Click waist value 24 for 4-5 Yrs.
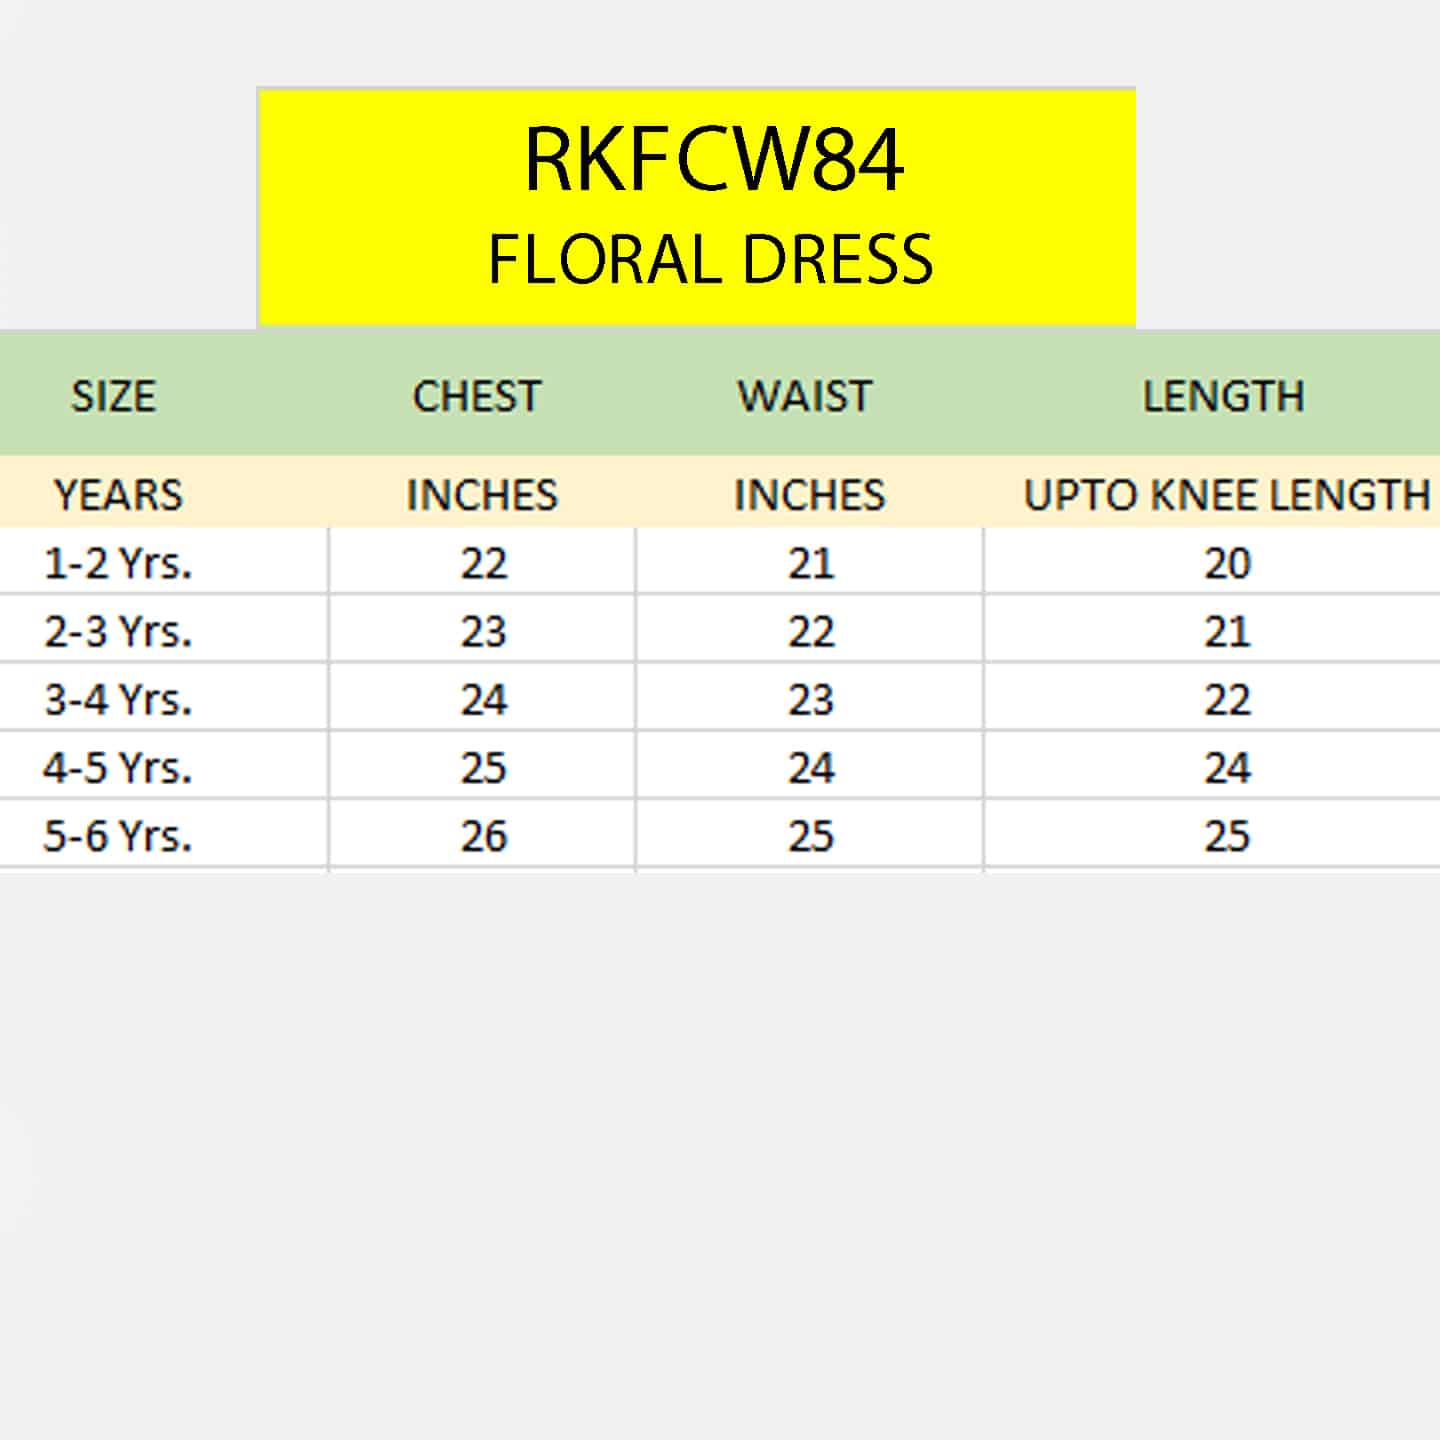 [811, 768]
